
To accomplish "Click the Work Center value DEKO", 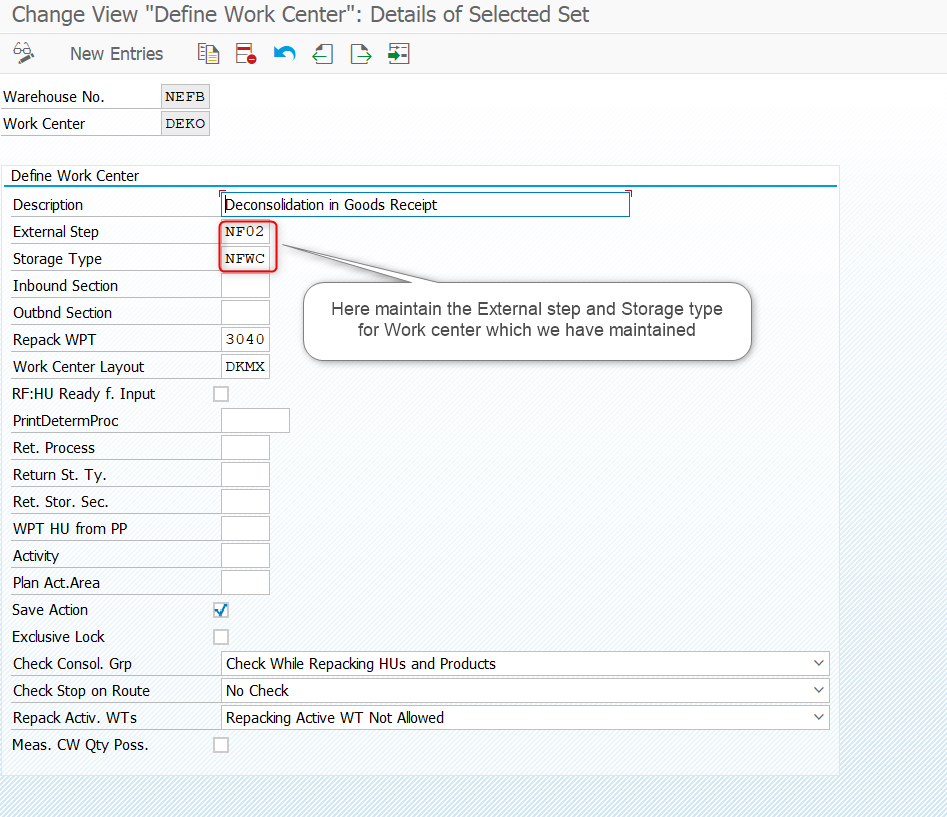I will pos(185,124).
